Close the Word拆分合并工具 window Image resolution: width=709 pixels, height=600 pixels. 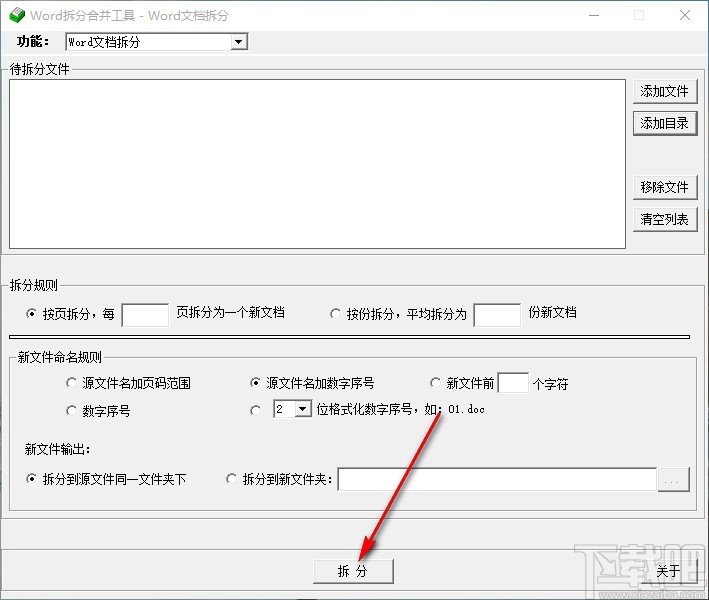(x=685, y=15)
